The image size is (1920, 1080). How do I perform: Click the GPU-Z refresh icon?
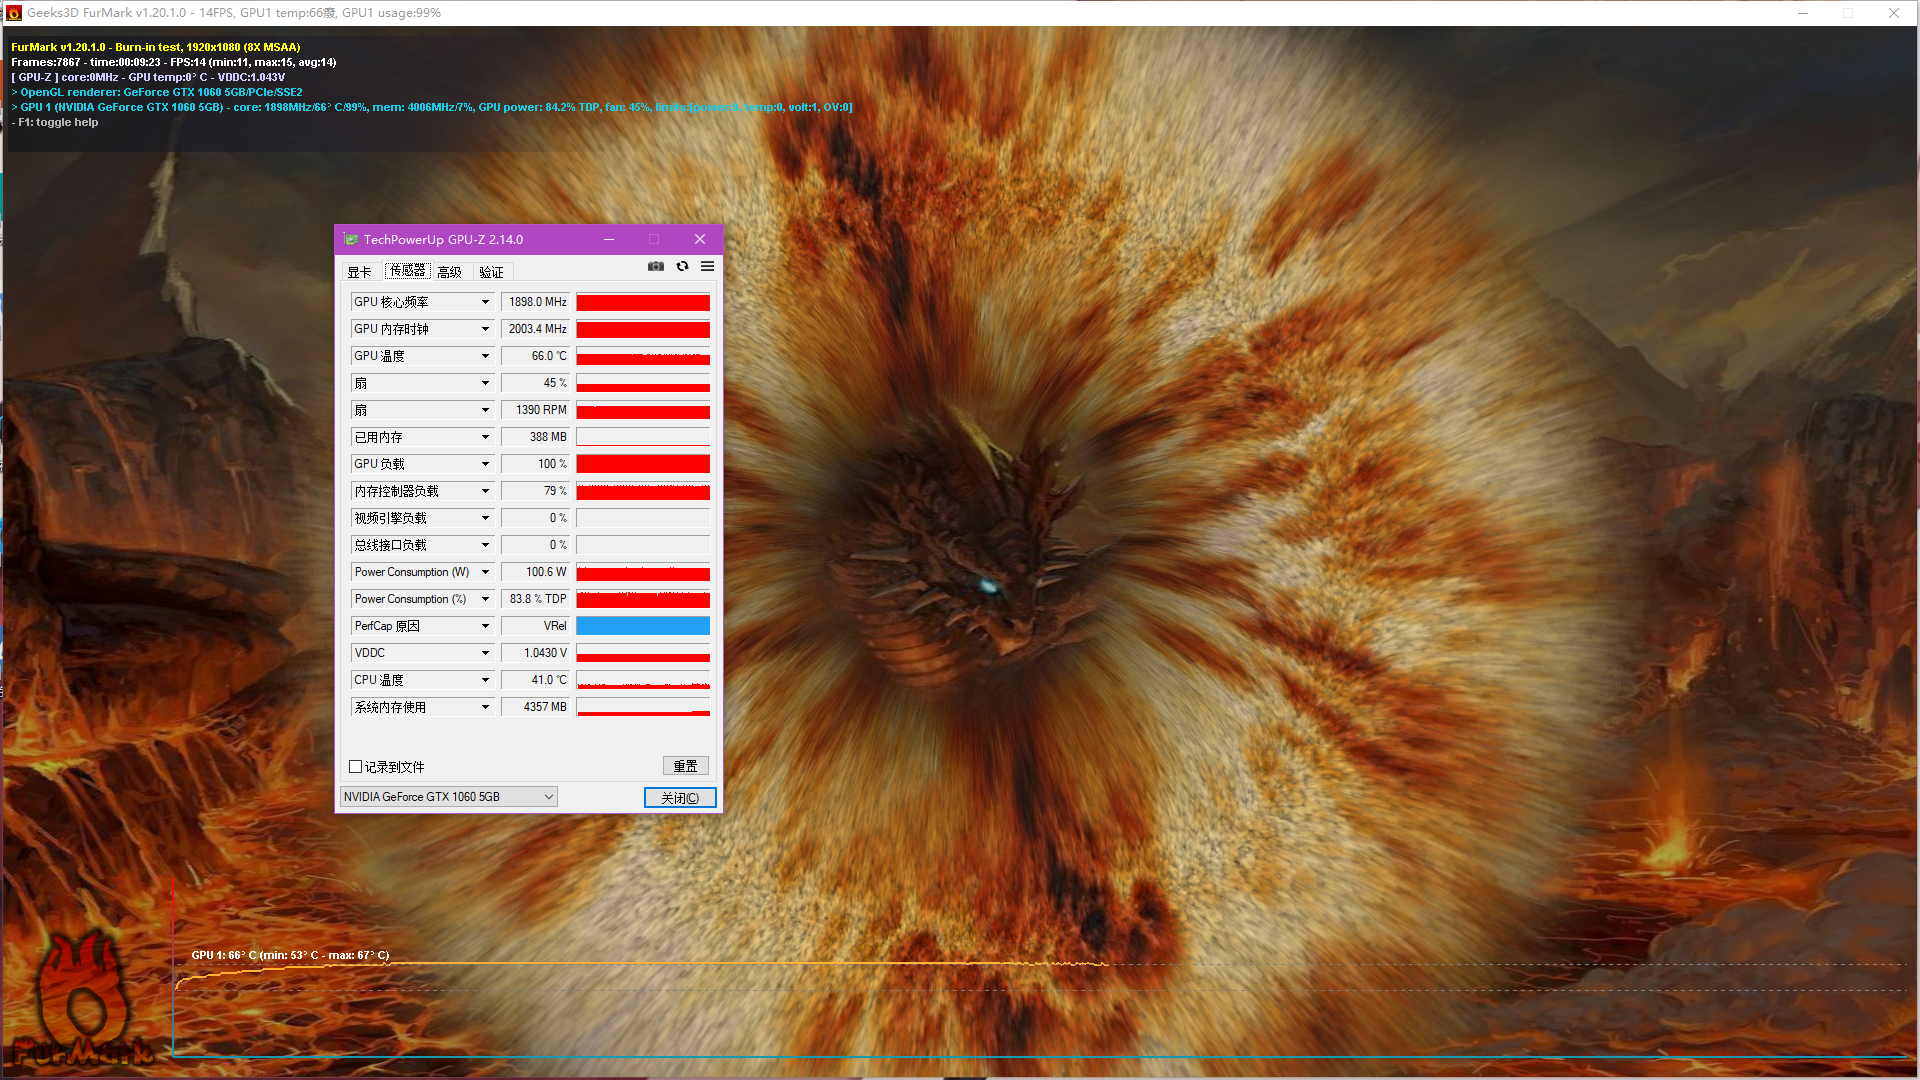point(682,266)
